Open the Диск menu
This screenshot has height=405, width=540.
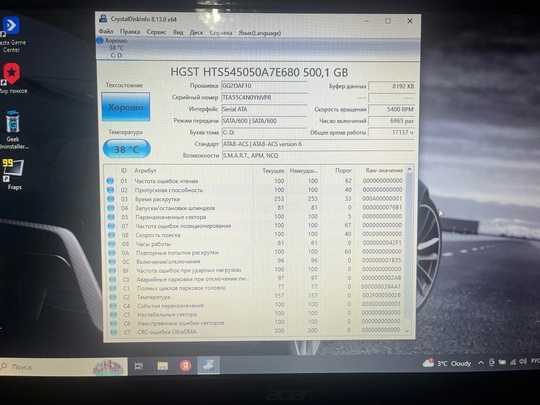click(x=196, y=33)
